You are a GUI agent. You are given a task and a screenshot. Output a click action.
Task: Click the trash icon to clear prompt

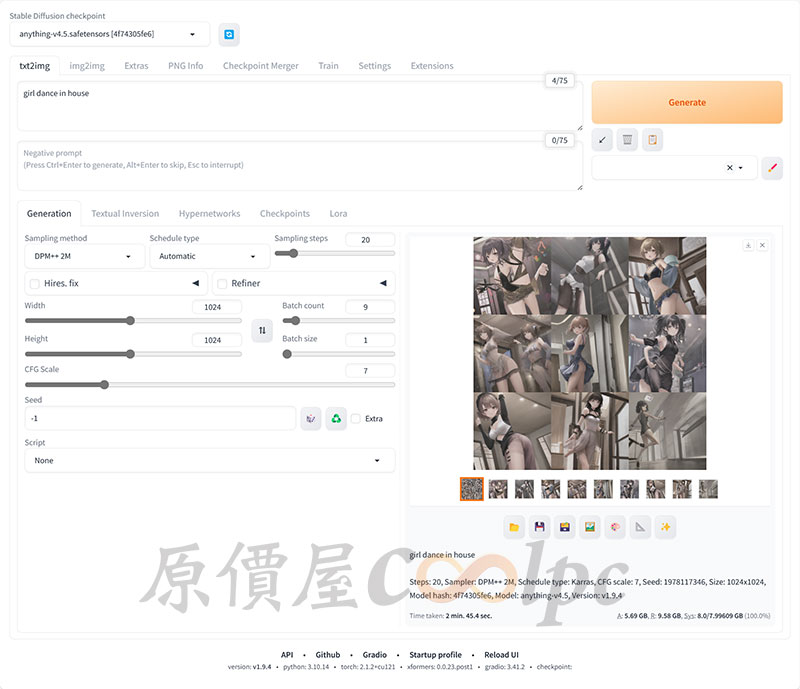[x=627, y=140]
